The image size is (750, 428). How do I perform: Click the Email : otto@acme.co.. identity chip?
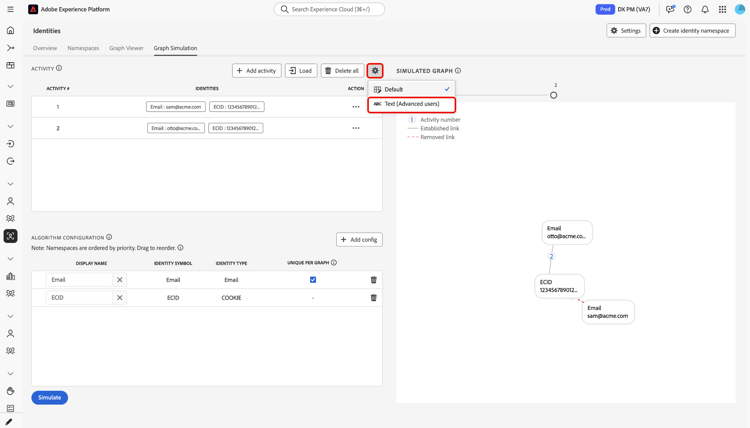point(176,128)
